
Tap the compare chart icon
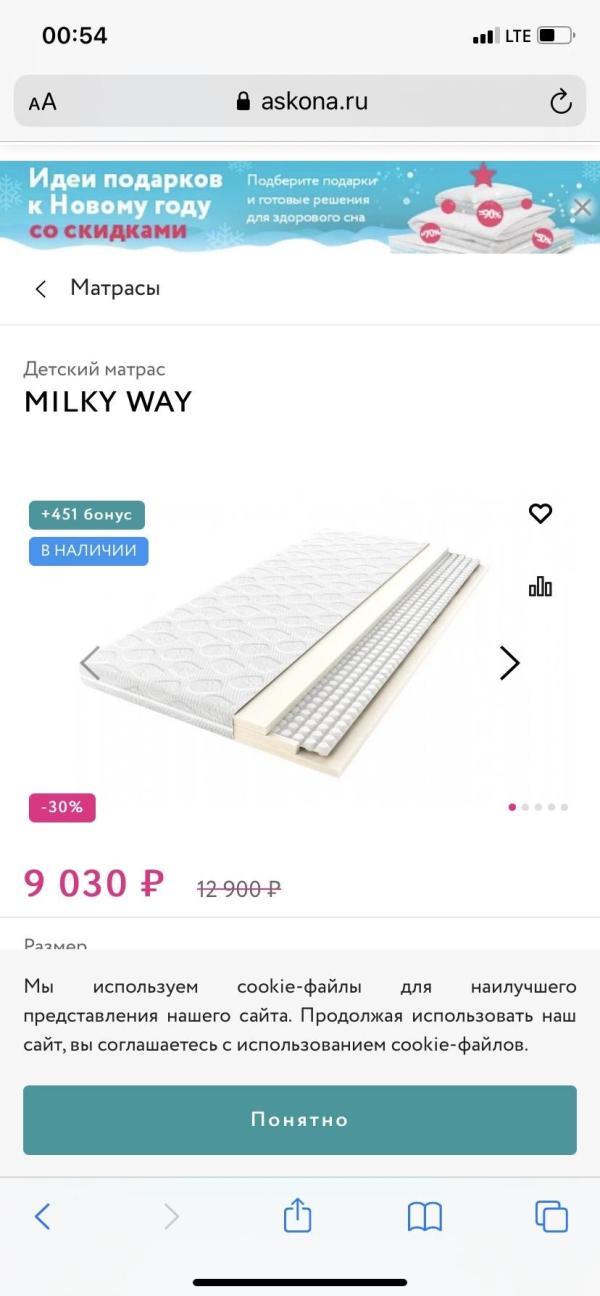coord(540,586)
